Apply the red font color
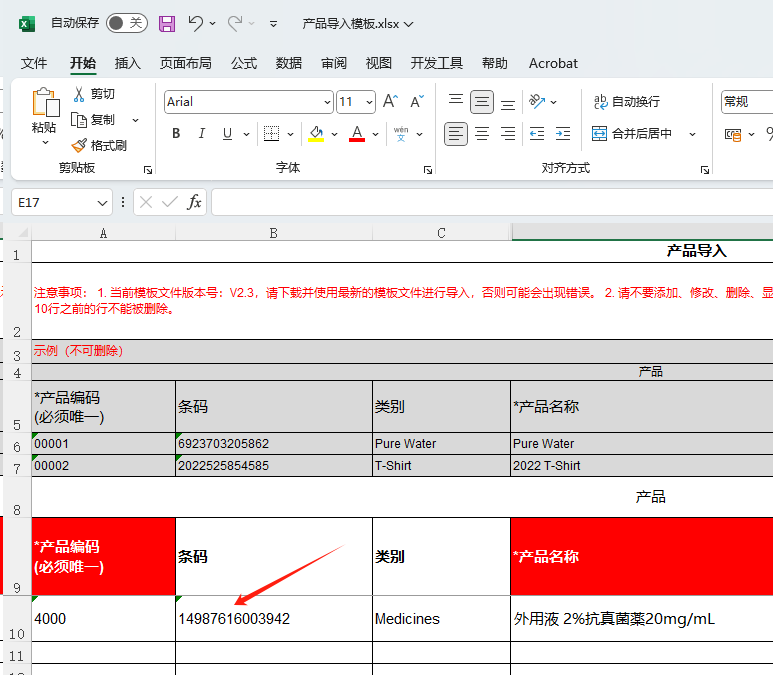 tap(357, 134)
